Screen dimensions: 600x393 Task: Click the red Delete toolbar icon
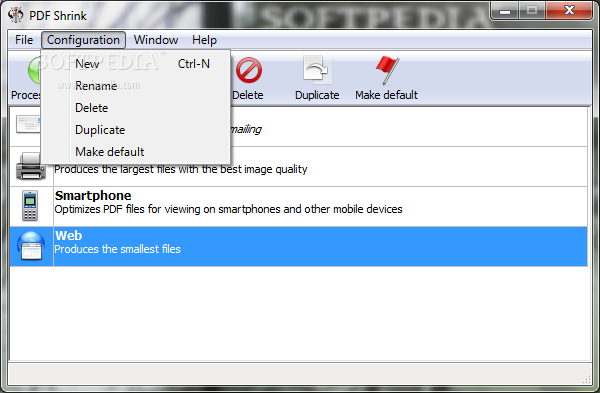click(x=249, y=70)
